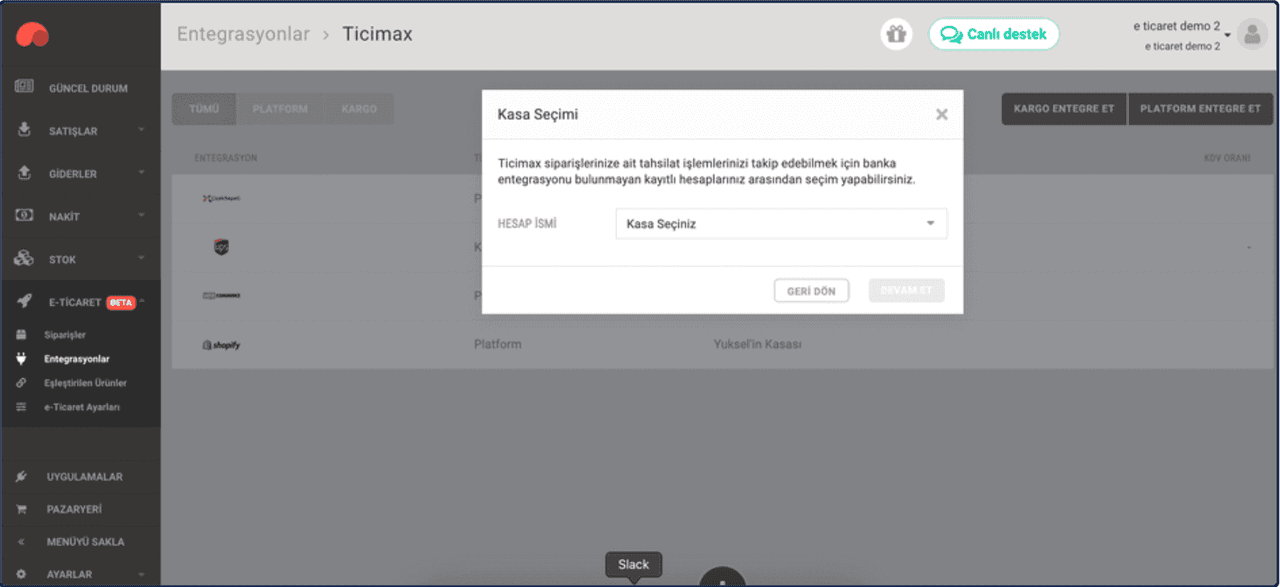The width and height of the screenshot is (1280, 587).
Task: Open Eşleştirilen Ürünler via its link icon
Action: 21,383
